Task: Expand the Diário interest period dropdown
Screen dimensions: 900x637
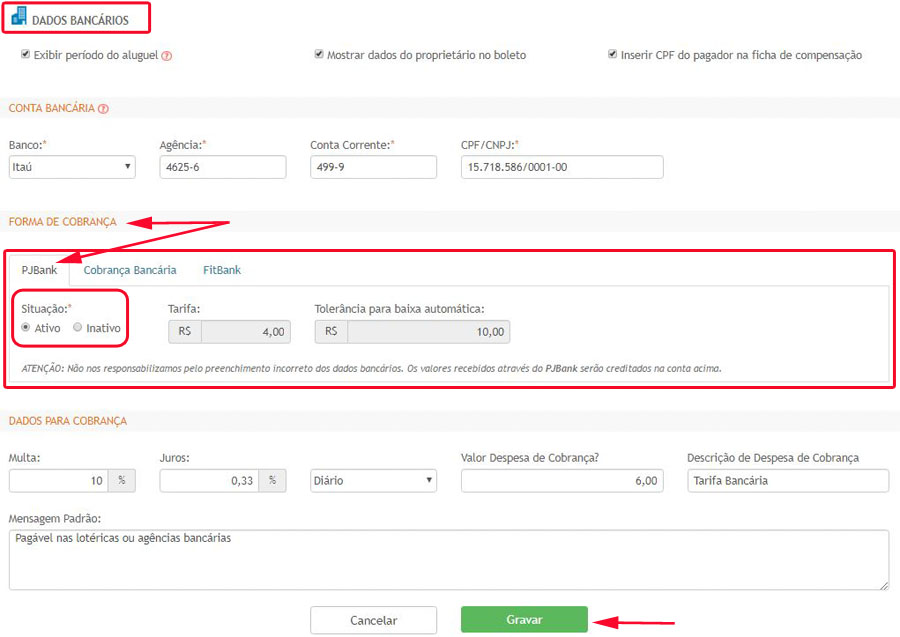Action: coord(373,481)
